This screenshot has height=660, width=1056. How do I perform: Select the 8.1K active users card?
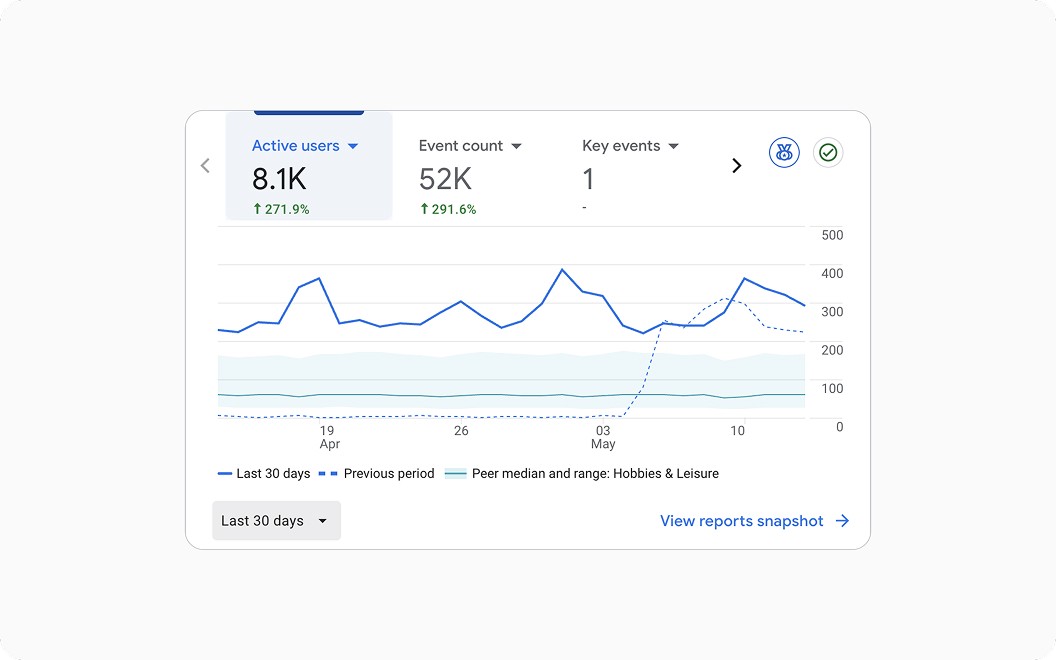309,166
